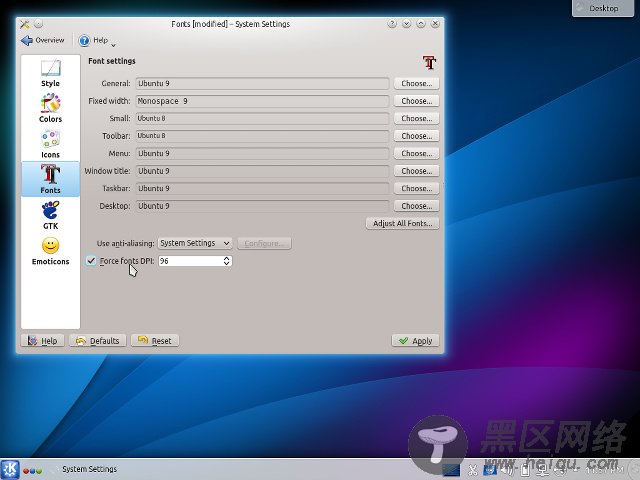This screenshot has width=640, height=480.
Task: Click the Small font Ubuntu 8 preview
Action: [x=262, y=118]
